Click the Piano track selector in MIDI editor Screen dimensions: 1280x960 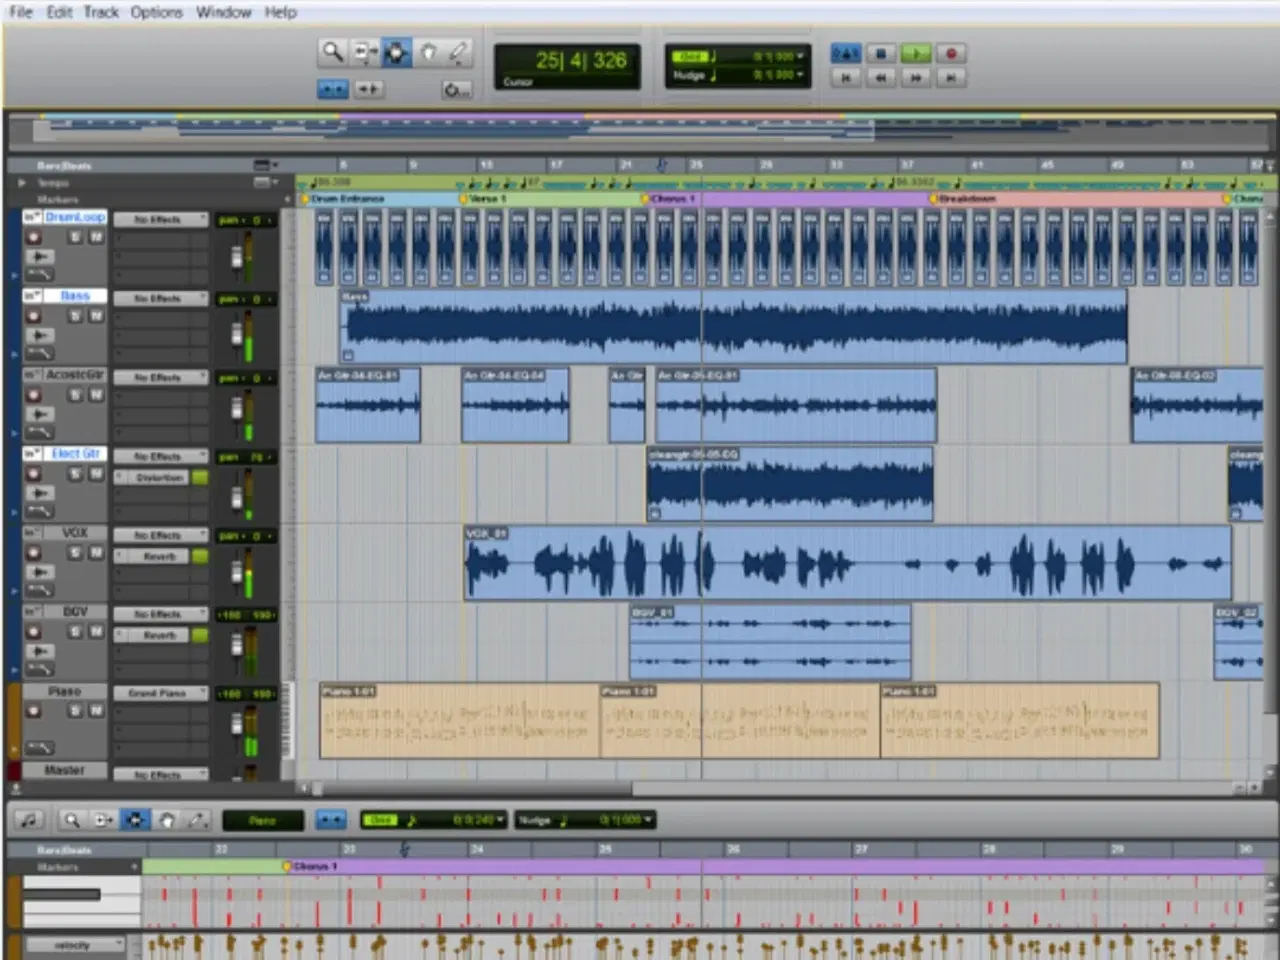click(x=262, y=821)
